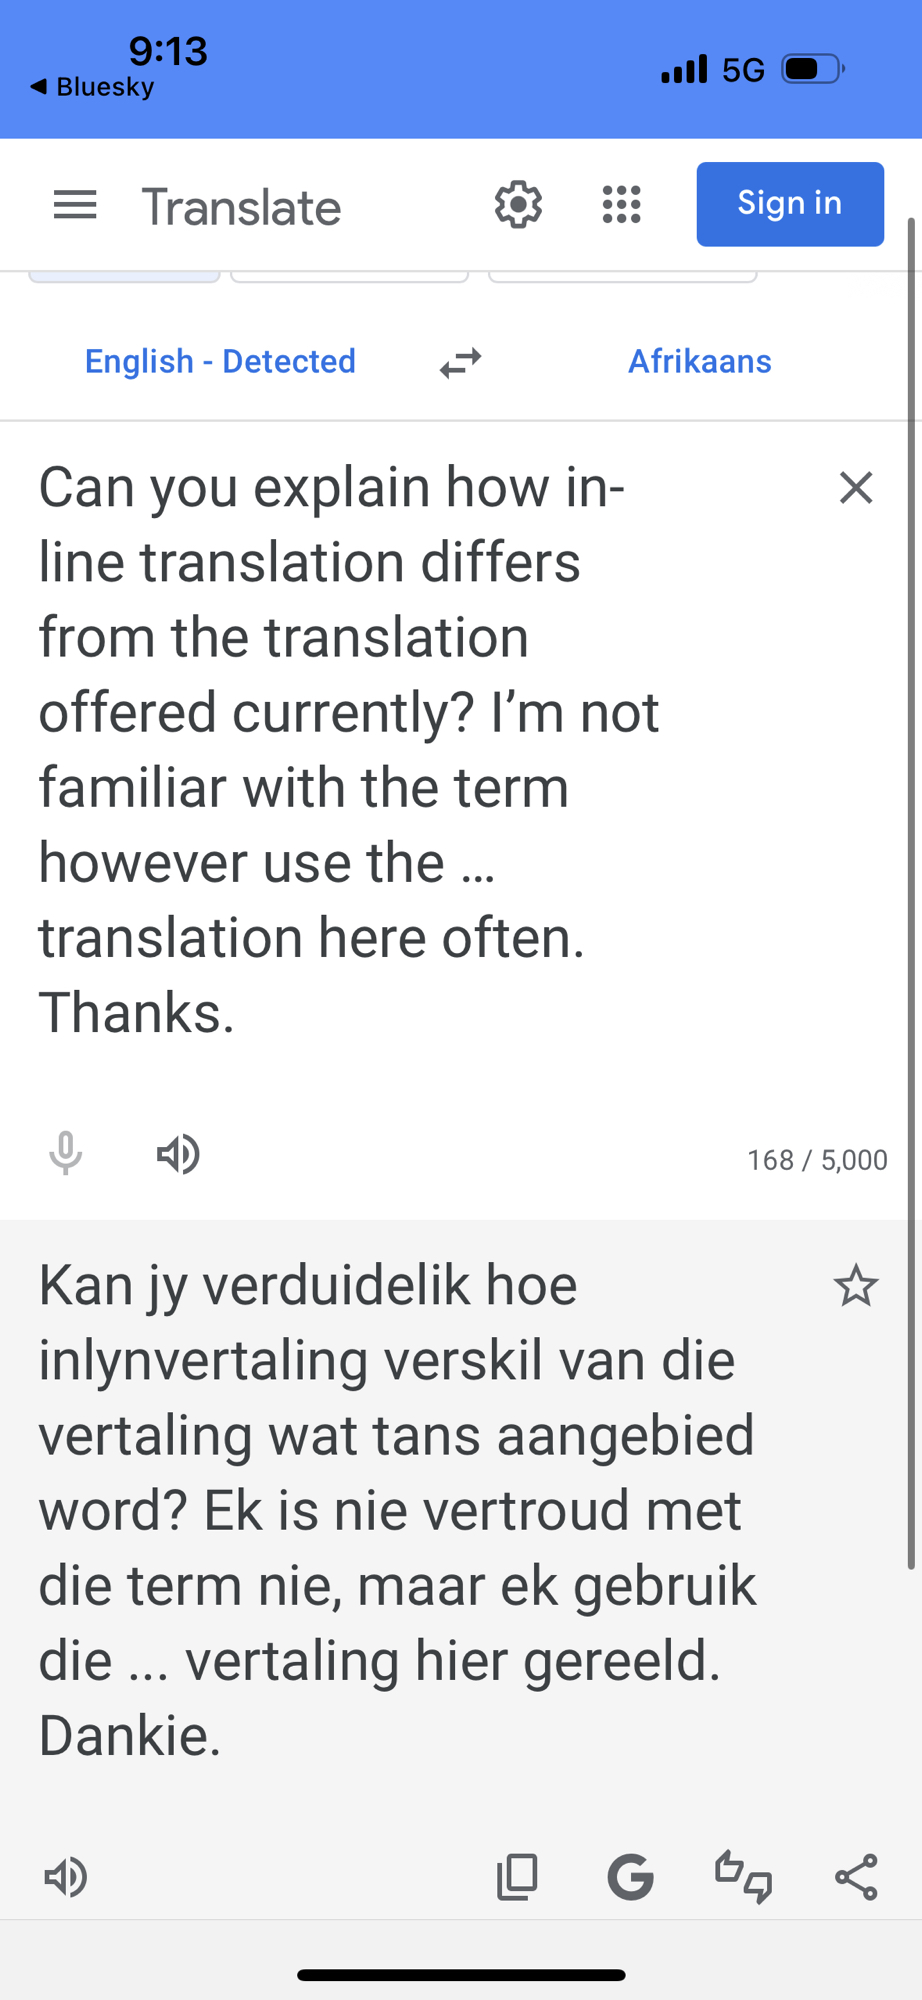This screenshot has height=2000, width=922.
Task: Open the English - Detected language selector
Action: [x=220, y=361]
